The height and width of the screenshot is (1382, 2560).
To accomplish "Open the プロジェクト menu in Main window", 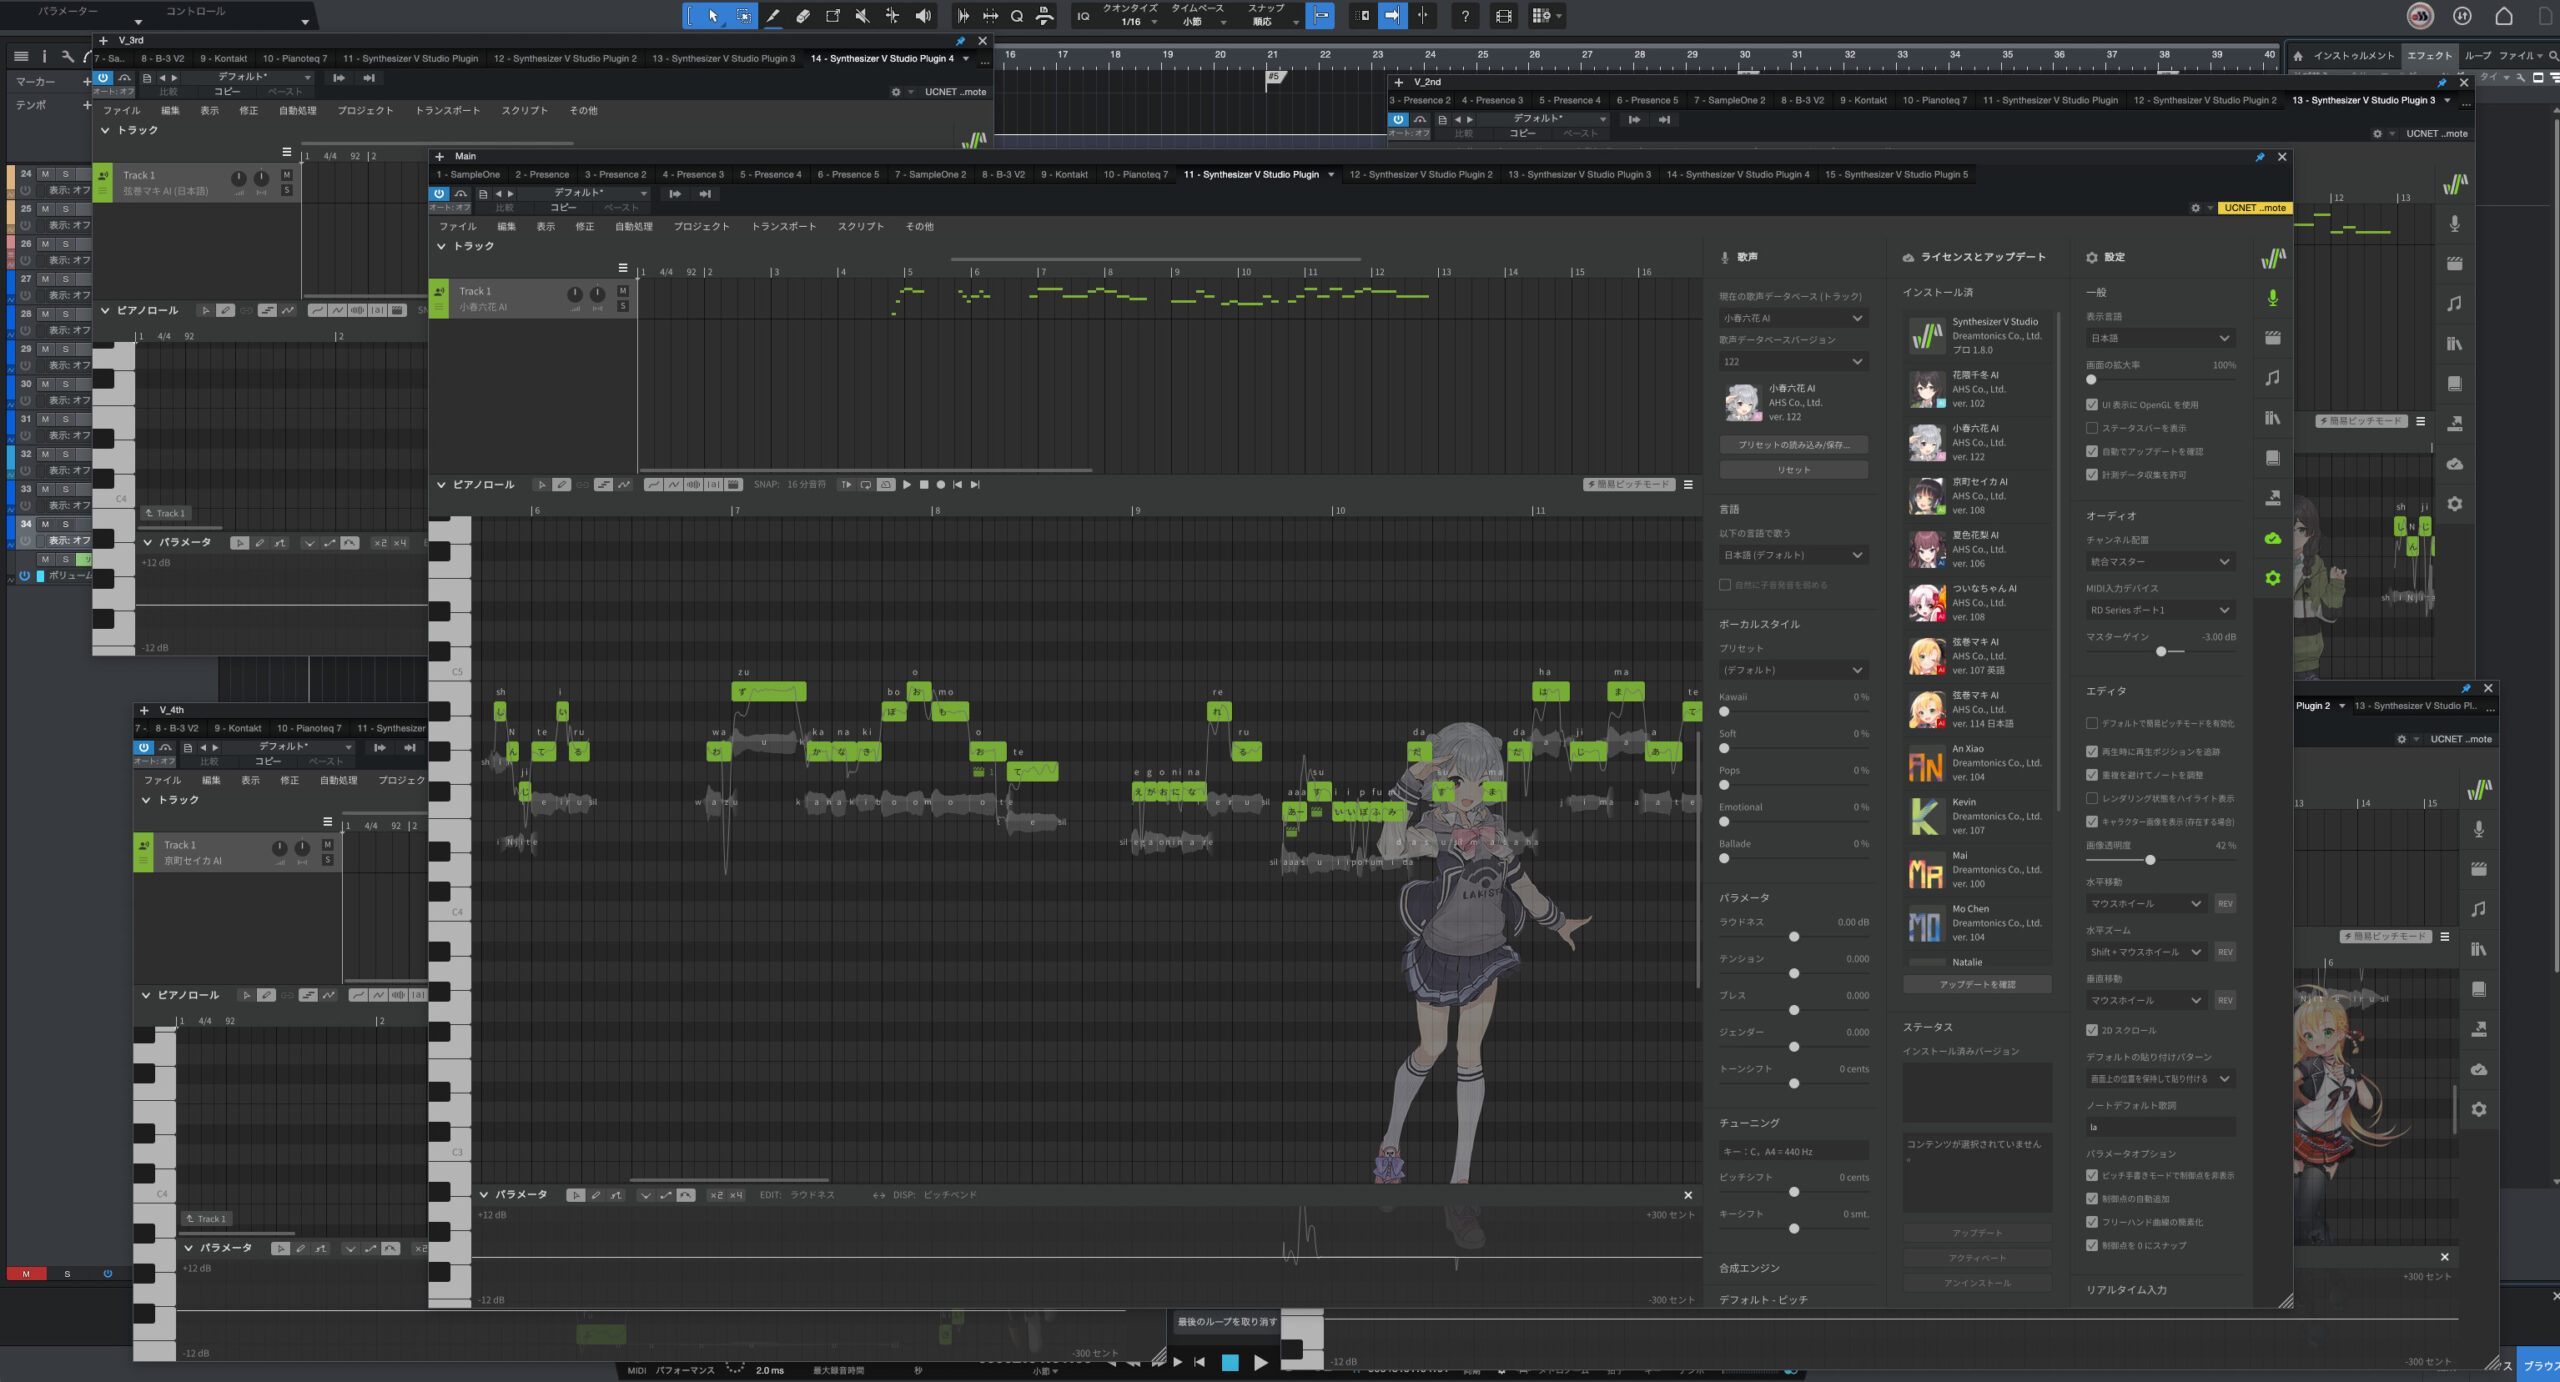I will 701,227.
